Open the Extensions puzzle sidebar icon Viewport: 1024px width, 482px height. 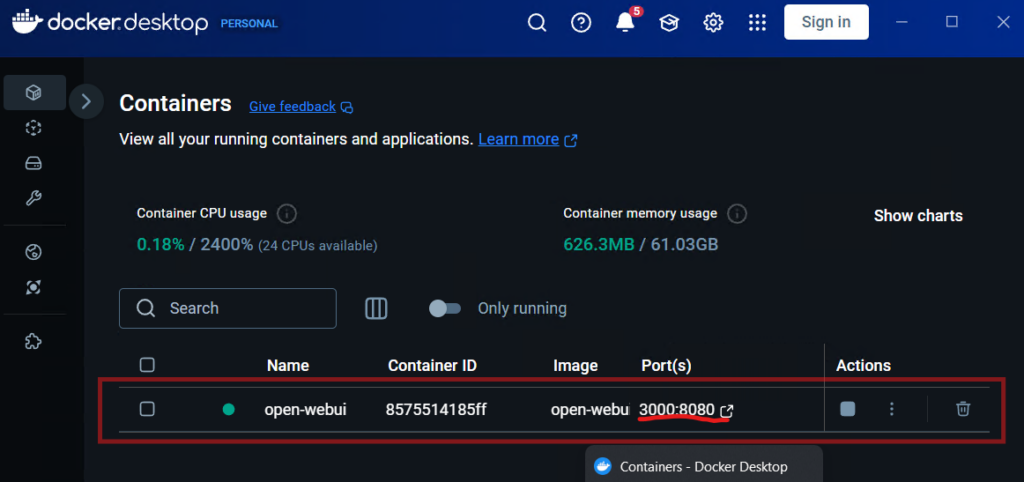(x=33, y=341)
